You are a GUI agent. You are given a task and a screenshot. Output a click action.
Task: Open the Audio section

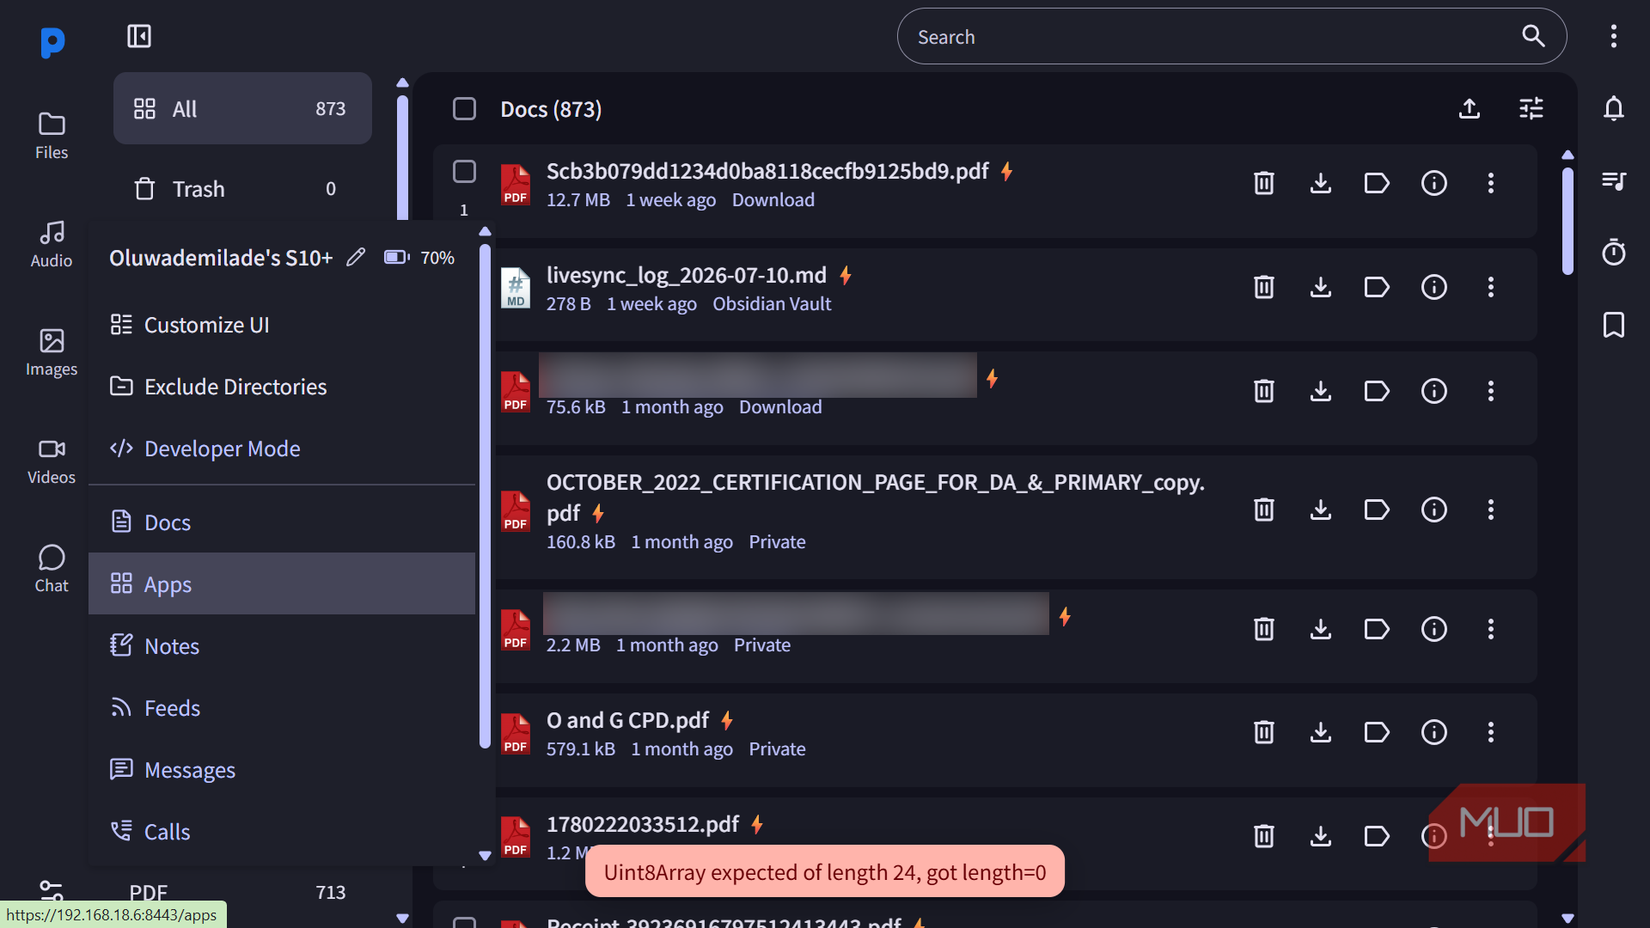click(x=51, y=244)
